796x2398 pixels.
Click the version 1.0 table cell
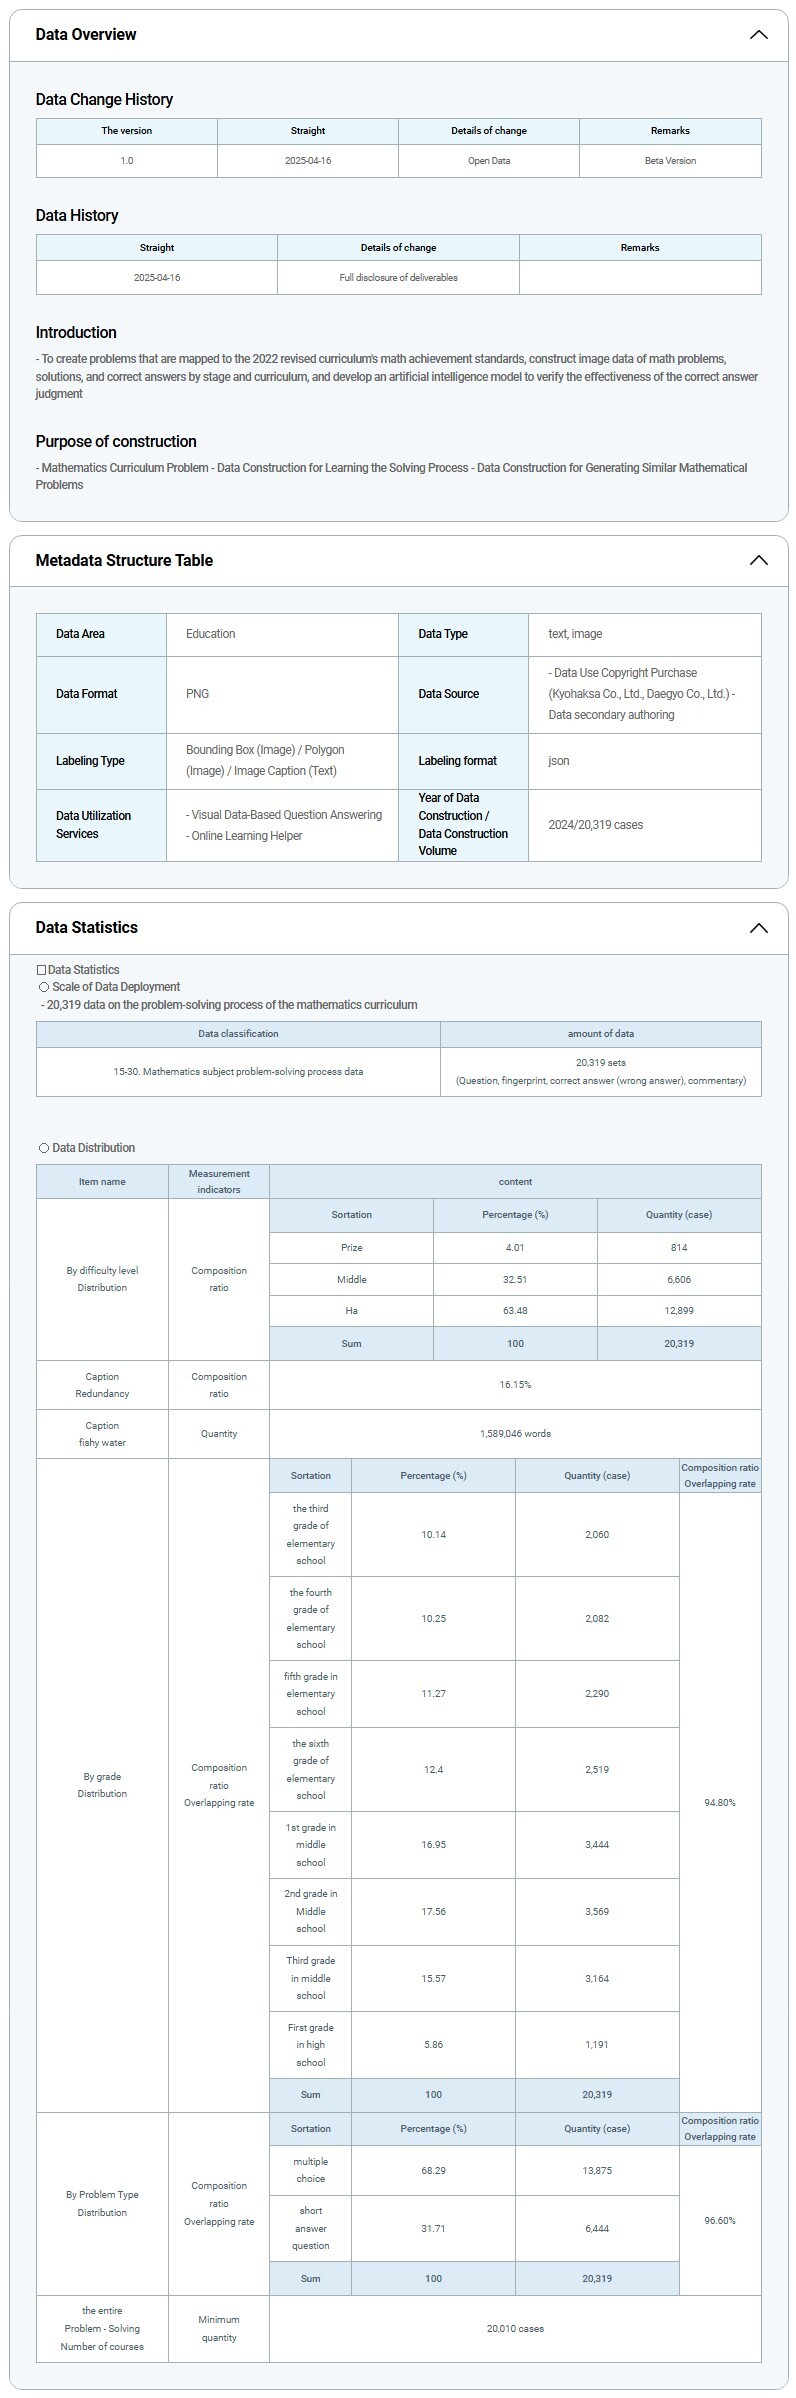(127, 161)
